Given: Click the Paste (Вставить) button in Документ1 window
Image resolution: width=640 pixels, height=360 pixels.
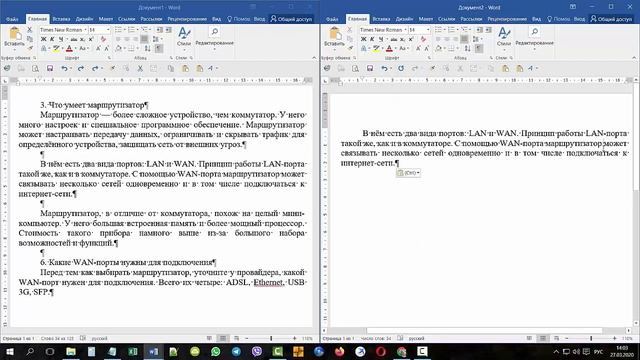Looking at the screenshot, I should [14, 38].
